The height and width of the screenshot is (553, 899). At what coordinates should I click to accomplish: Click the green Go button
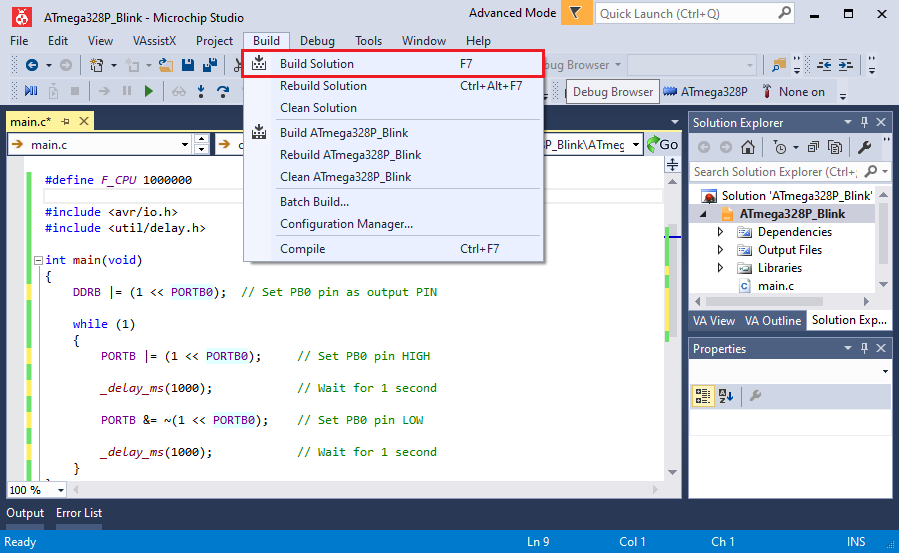pos(663,144)
